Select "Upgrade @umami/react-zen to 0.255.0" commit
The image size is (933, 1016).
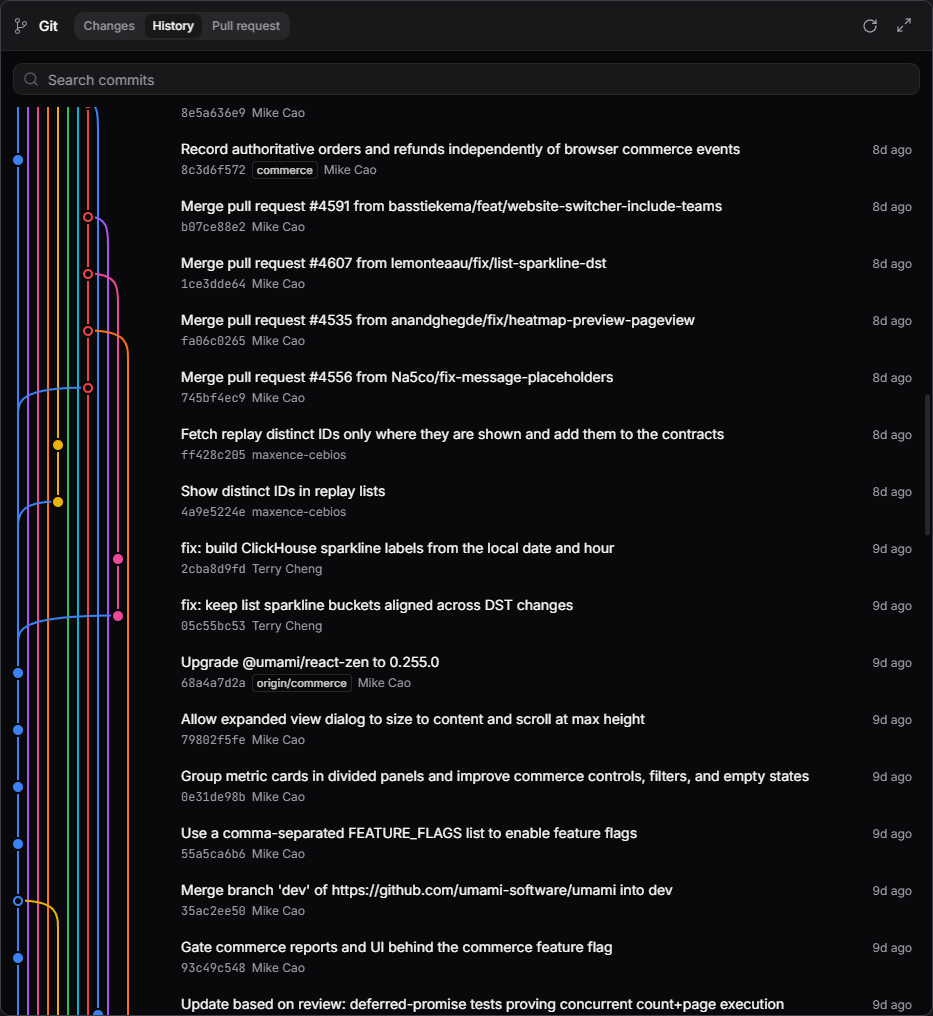pyautogui.click(x=310, y=662)
